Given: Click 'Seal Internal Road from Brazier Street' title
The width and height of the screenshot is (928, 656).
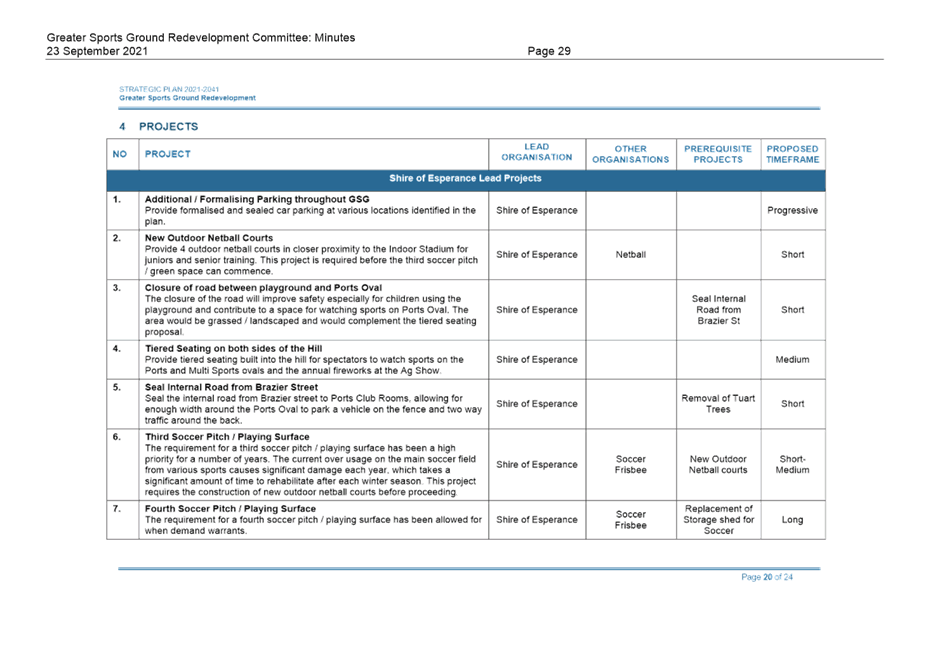Looking at the screenshot, I should point(232,386).
